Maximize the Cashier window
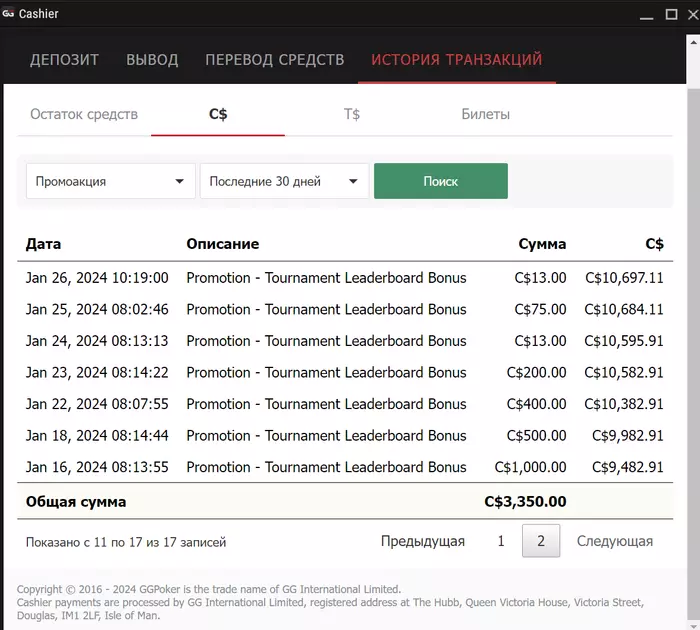Viewport: 700px width, 630px height. (671, 14)
